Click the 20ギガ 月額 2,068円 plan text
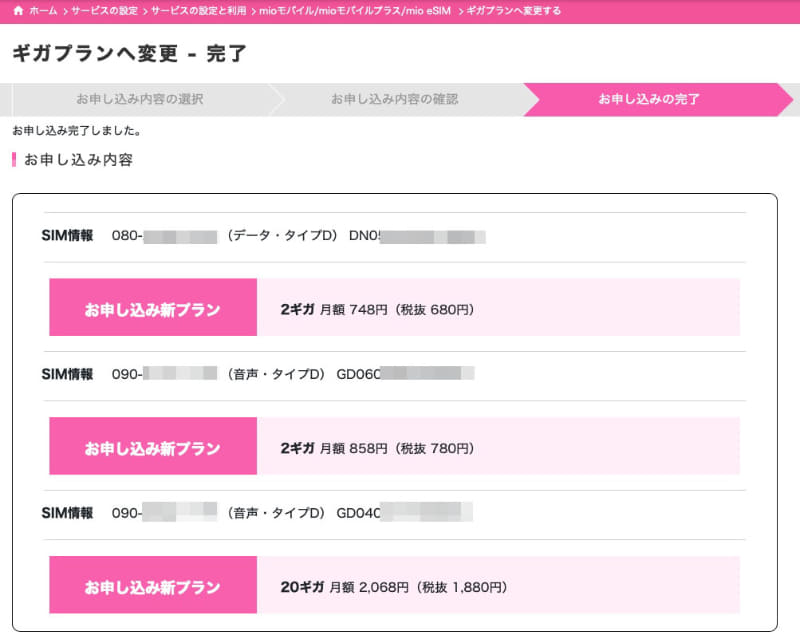800x639 pixels. click(394, 587)
